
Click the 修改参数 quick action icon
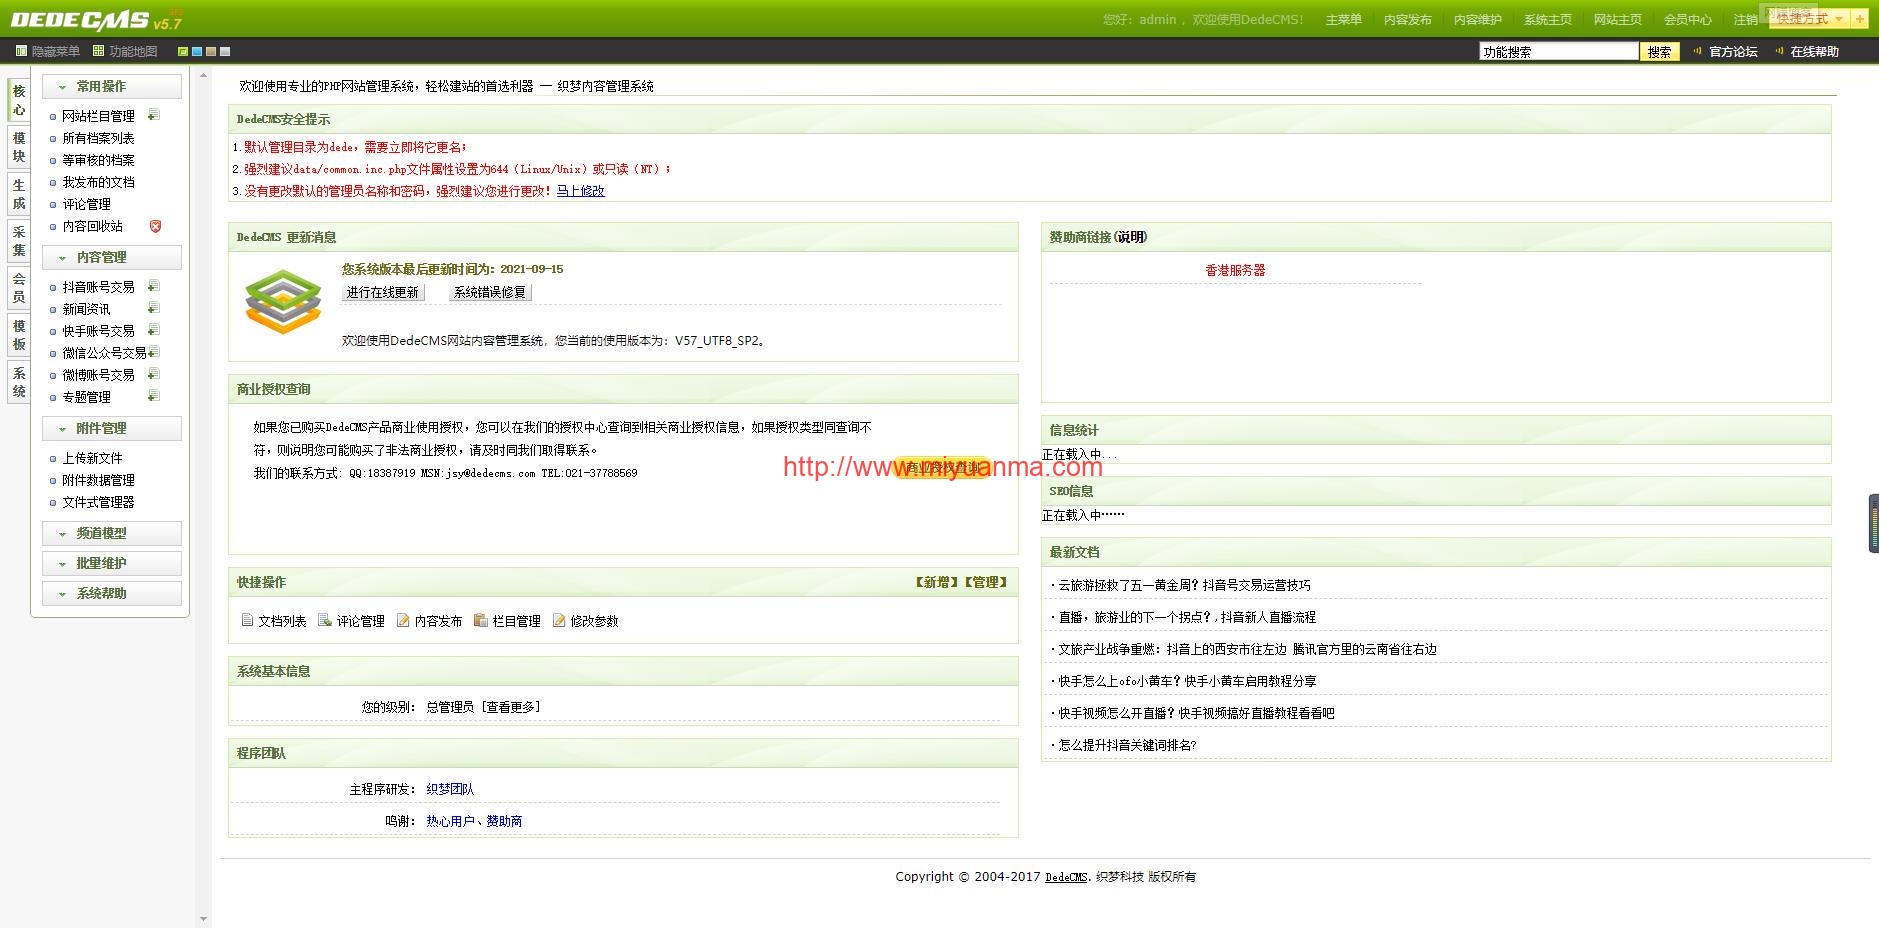click(x=559, y=620)
